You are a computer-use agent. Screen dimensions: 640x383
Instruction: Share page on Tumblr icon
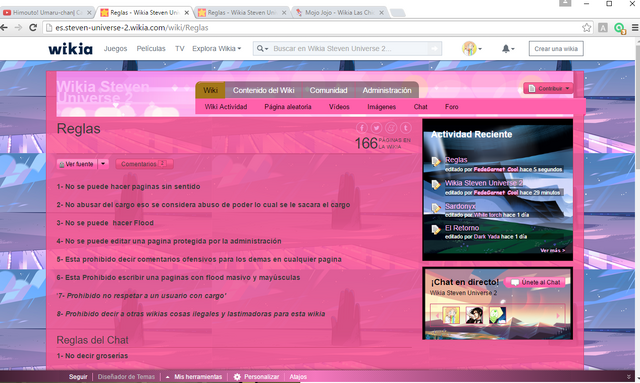click(406, 128)
